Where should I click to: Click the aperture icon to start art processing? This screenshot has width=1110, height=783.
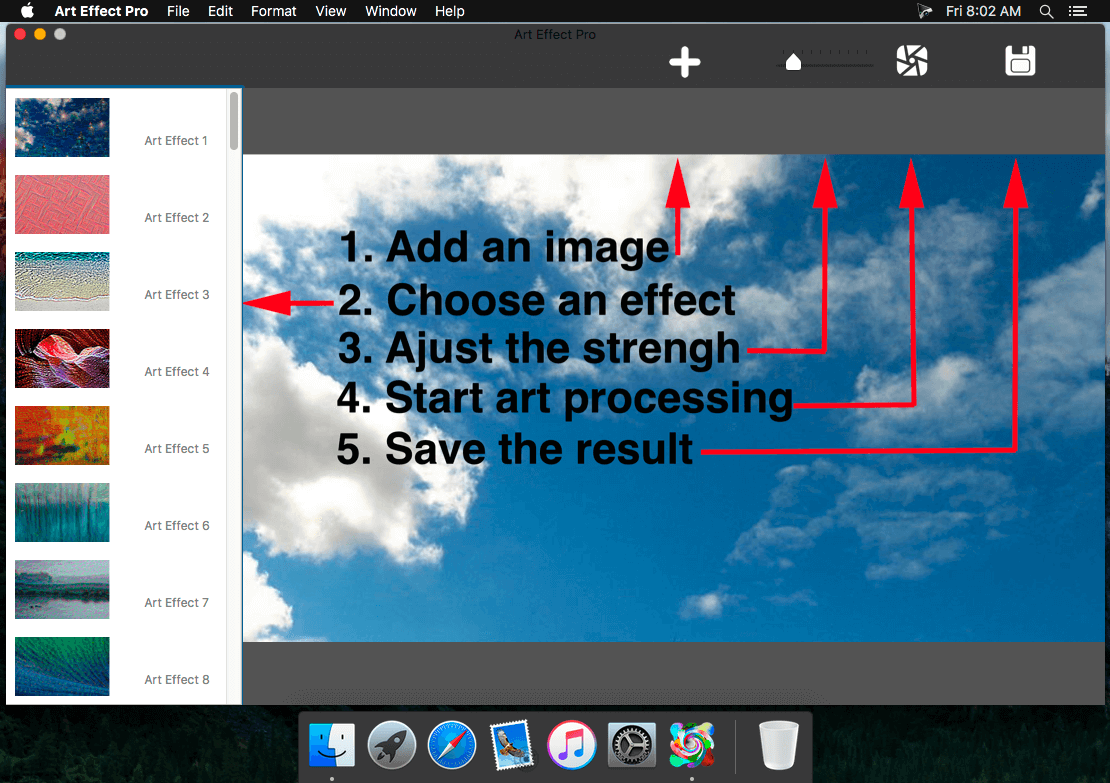coord(912,61)
